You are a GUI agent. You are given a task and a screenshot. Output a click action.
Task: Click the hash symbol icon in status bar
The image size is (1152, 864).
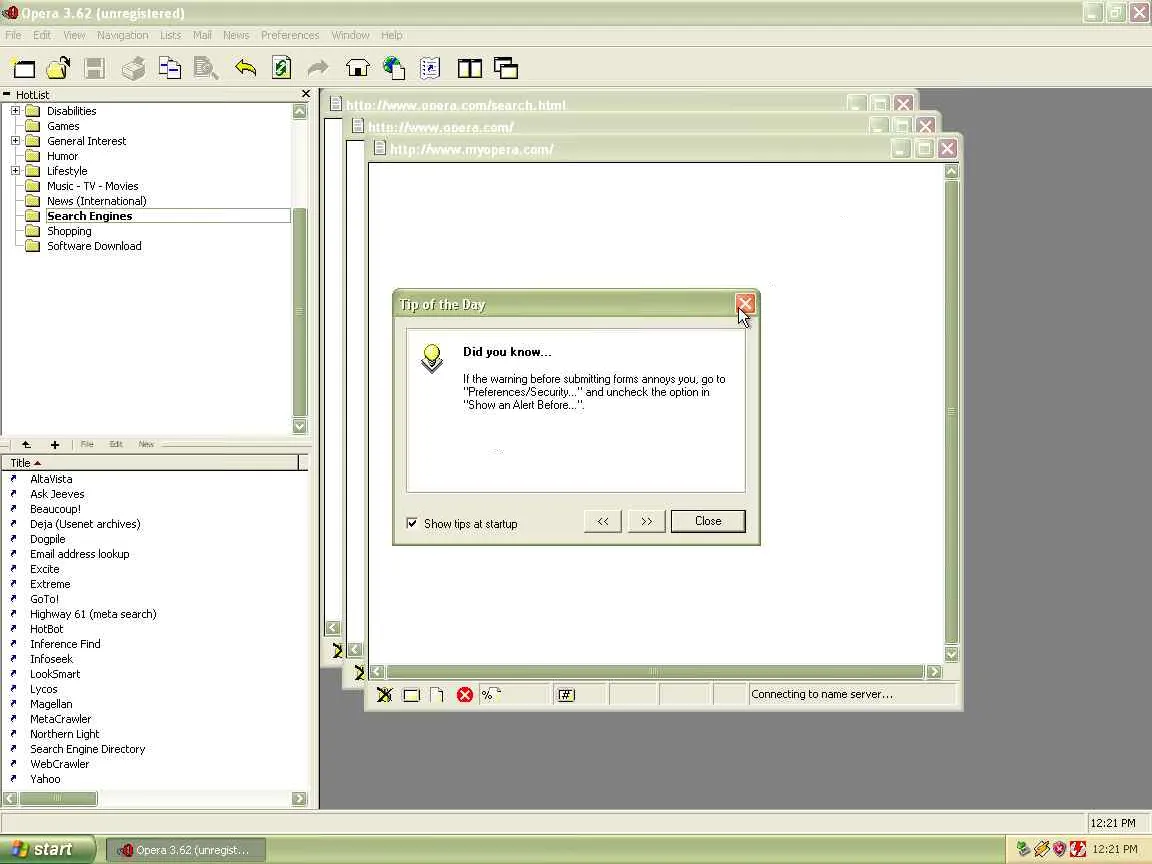tap(566, 694)
